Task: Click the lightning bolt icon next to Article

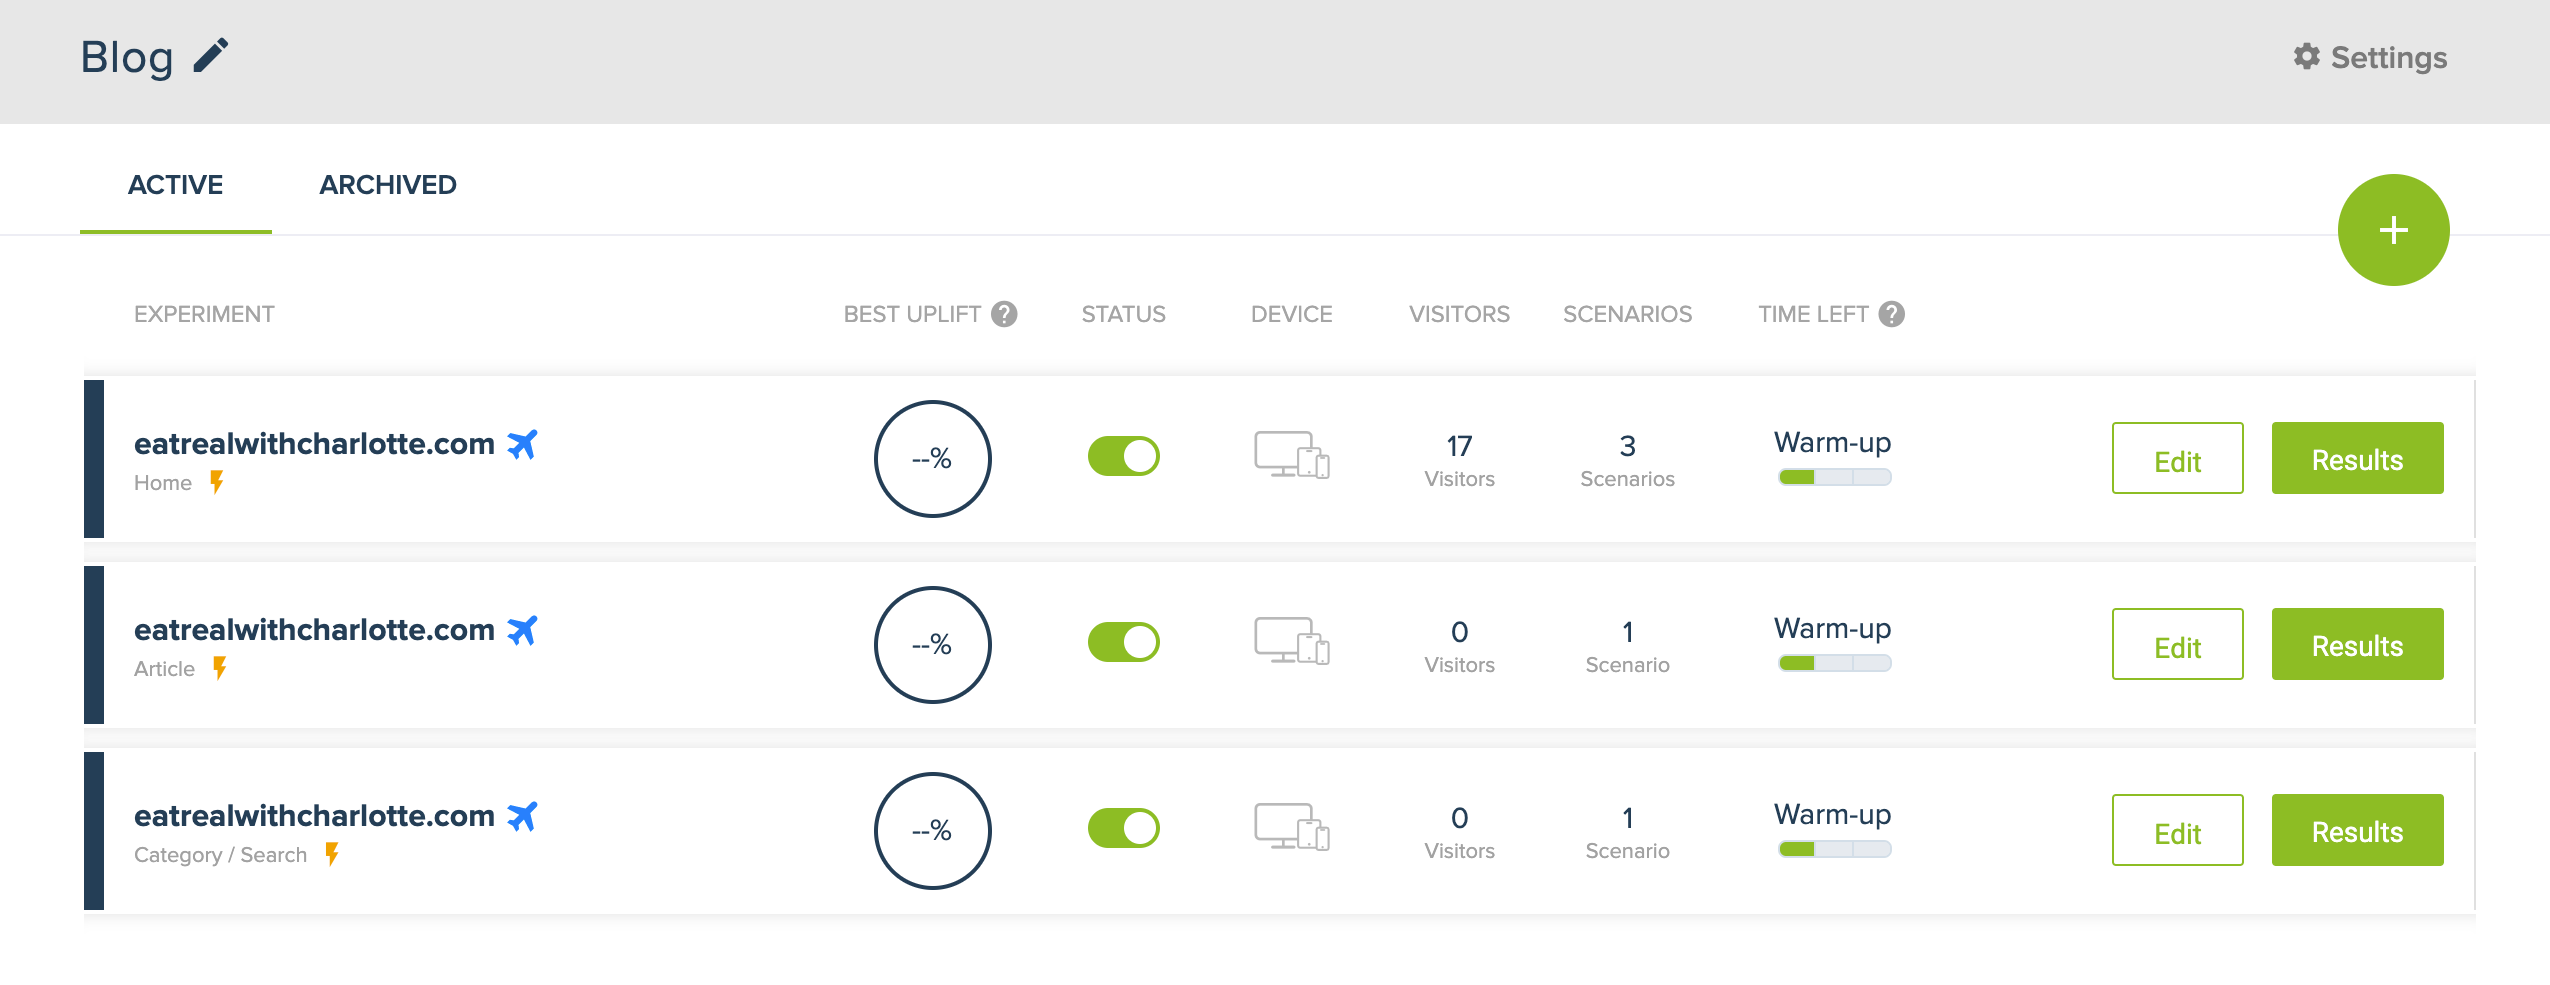Action: click(220, 668)
